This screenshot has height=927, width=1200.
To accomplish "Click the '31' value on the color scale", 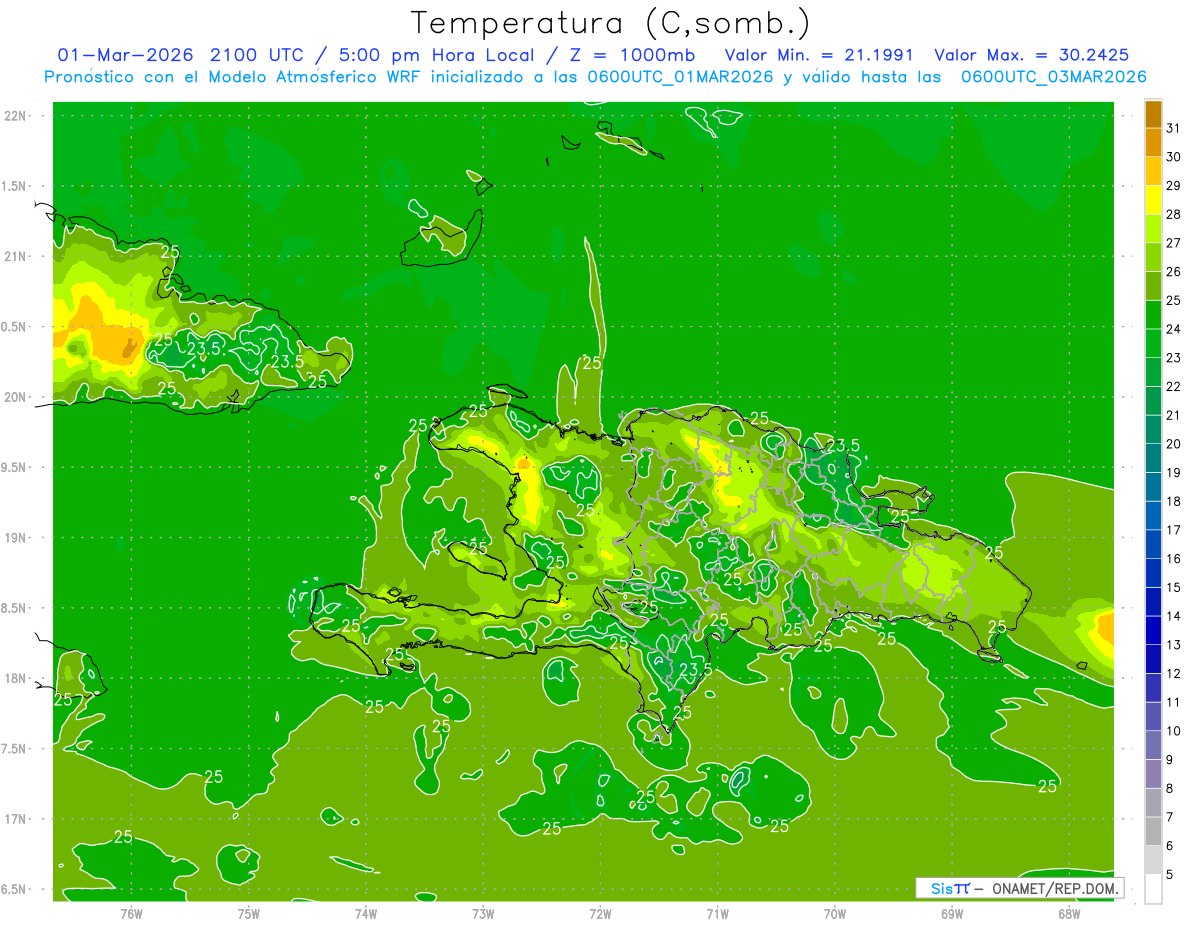I will [x=1174, y=128].
